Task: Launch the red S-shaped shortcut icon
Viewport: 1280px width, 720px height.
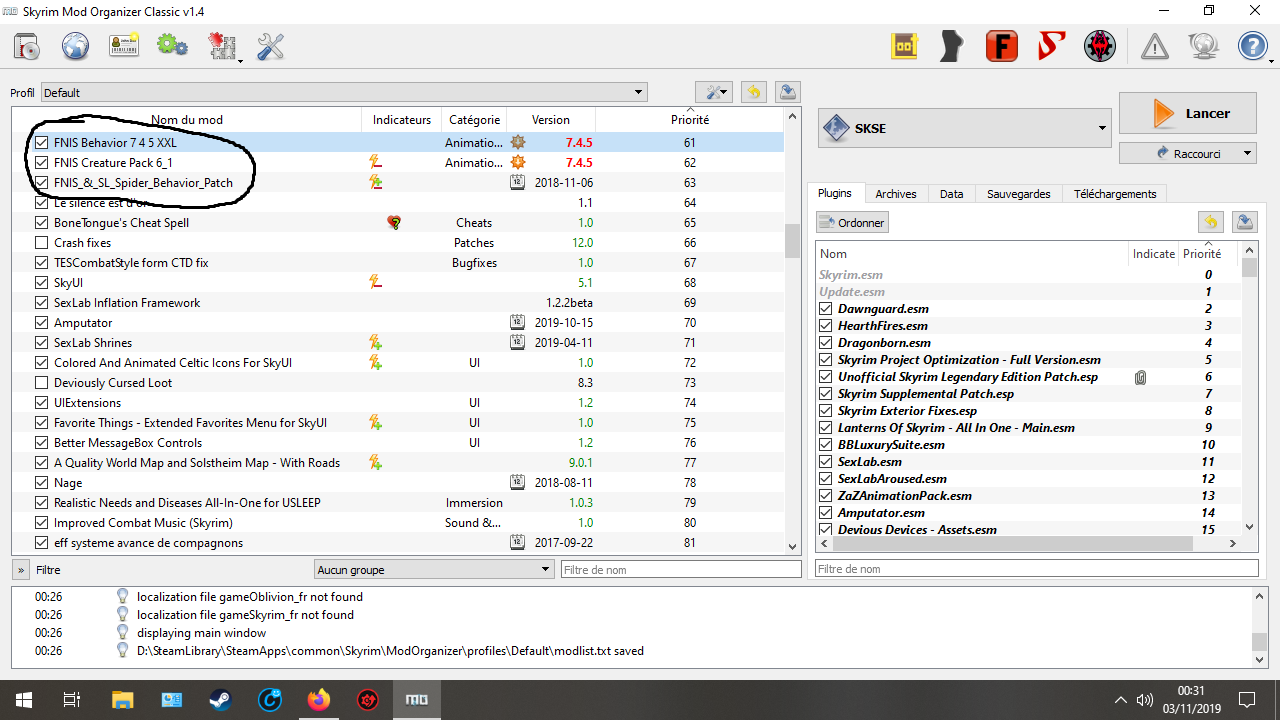Action: pyautogui.click(x=1050, y=46)
